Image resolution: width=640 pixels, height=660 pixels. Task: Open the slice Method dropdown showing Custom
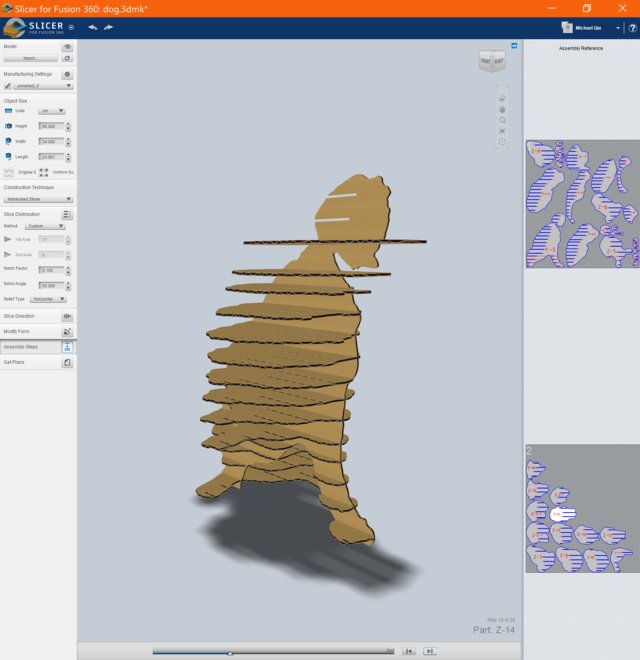point(45,226)
